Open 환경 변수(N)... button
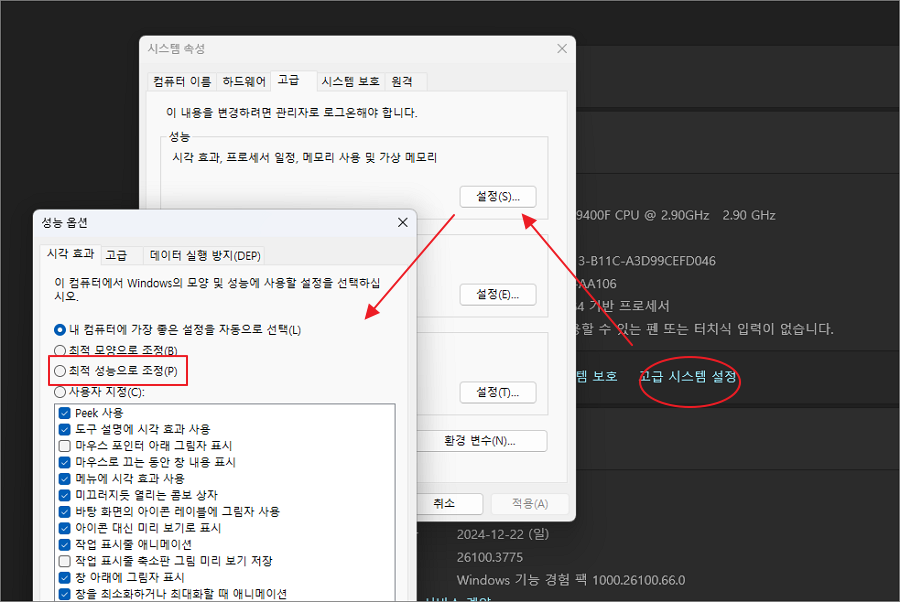 (x=480, y=441)
